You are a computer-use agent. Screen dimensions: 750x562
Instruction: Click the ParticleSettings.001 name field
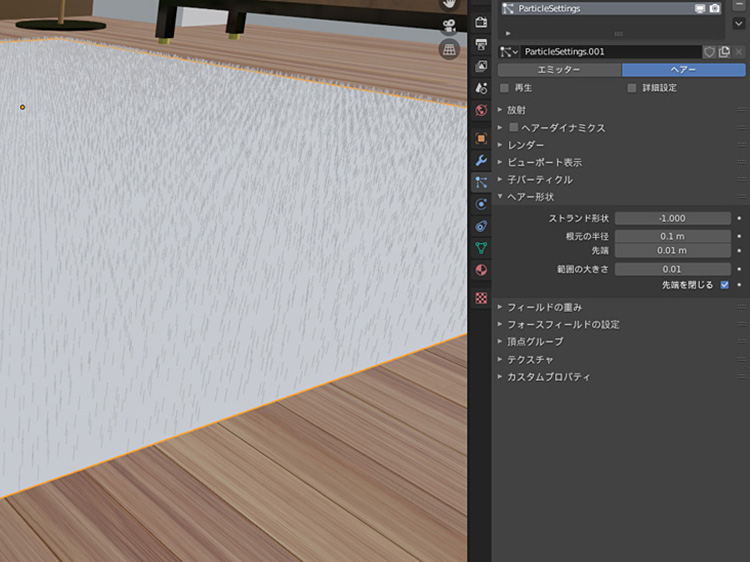click(608, 51)
